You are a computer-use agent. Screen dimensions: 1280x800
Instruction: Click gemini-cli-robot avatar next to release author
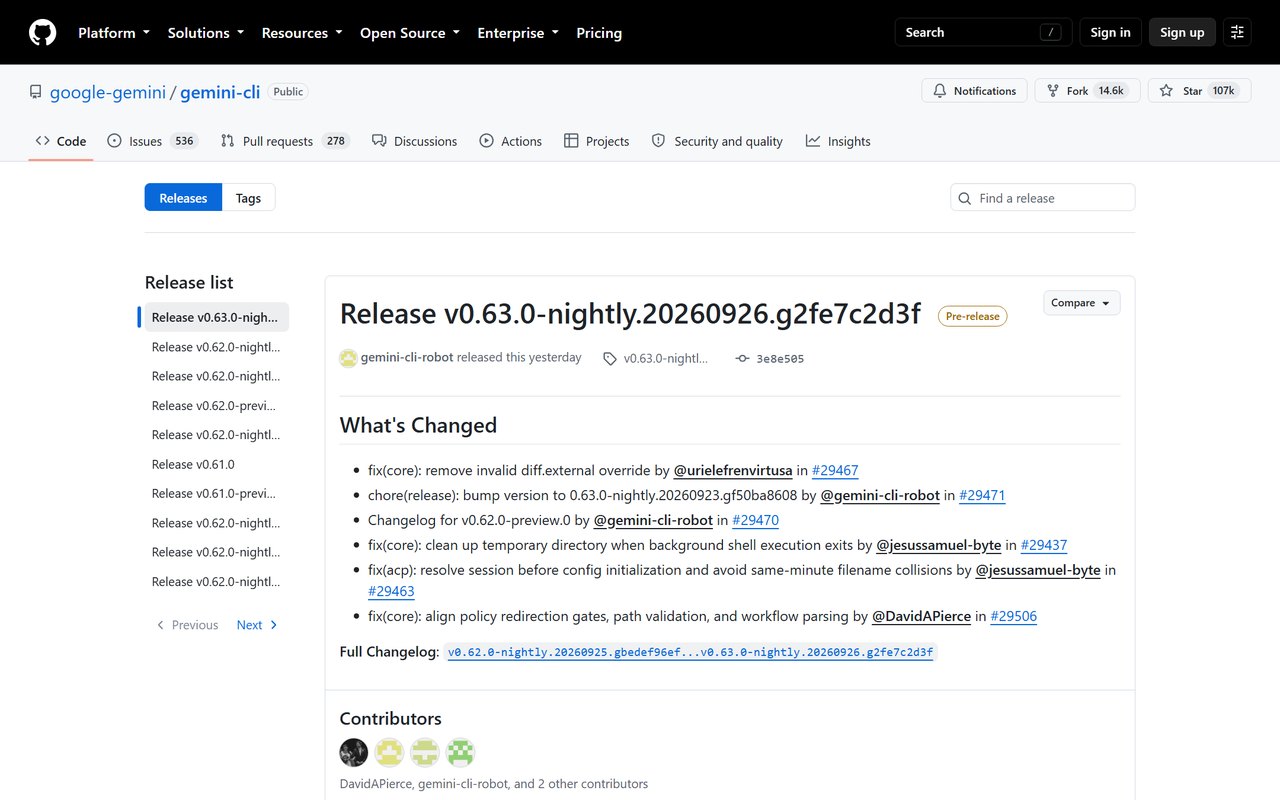click(x=348, y=358)
